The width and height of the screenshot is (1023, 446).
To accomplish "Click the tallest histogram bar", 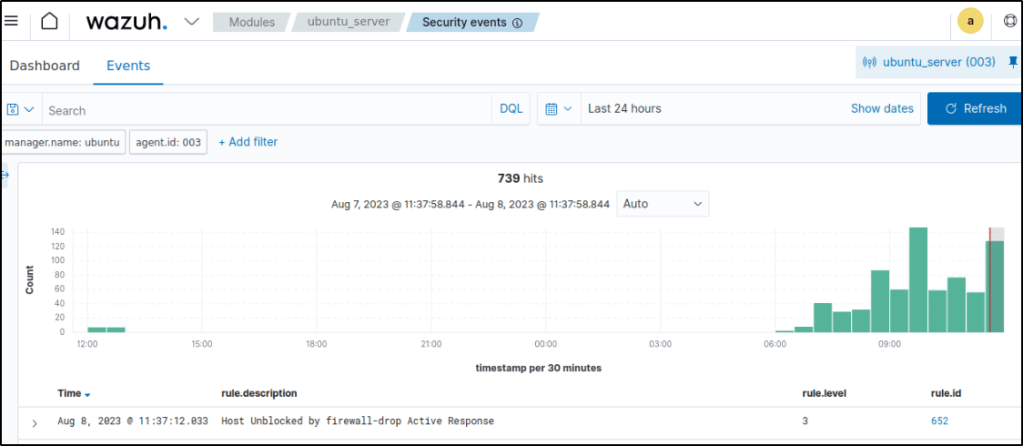I will (x=918, y=280).
